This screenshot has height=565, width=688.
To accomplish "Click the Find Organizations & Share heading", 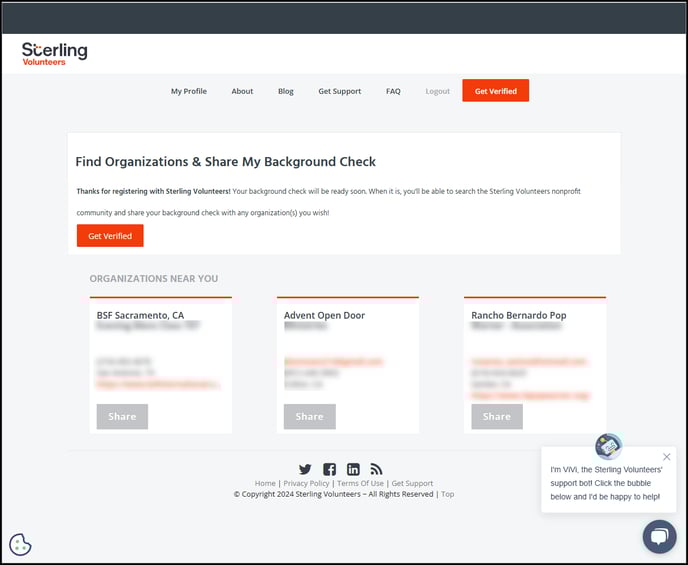I will point(226,161).
